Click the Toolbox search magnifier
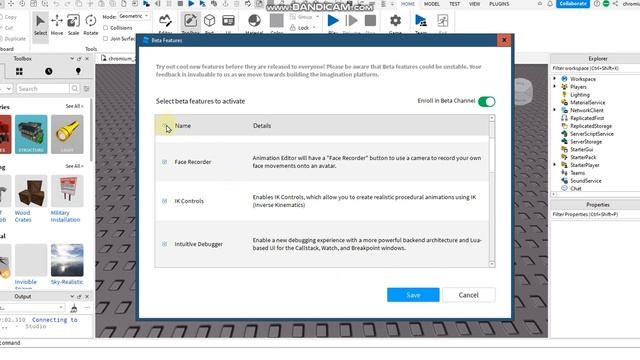 pos(75,89)
